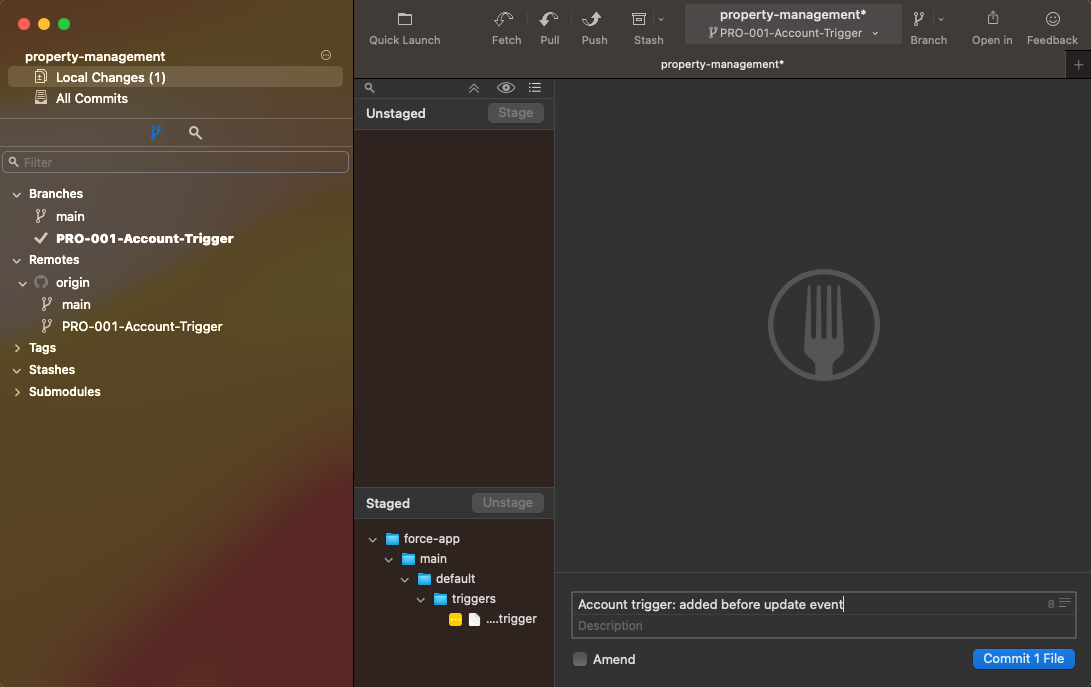Click the property-management repository name in sidebar

(95, 56)
